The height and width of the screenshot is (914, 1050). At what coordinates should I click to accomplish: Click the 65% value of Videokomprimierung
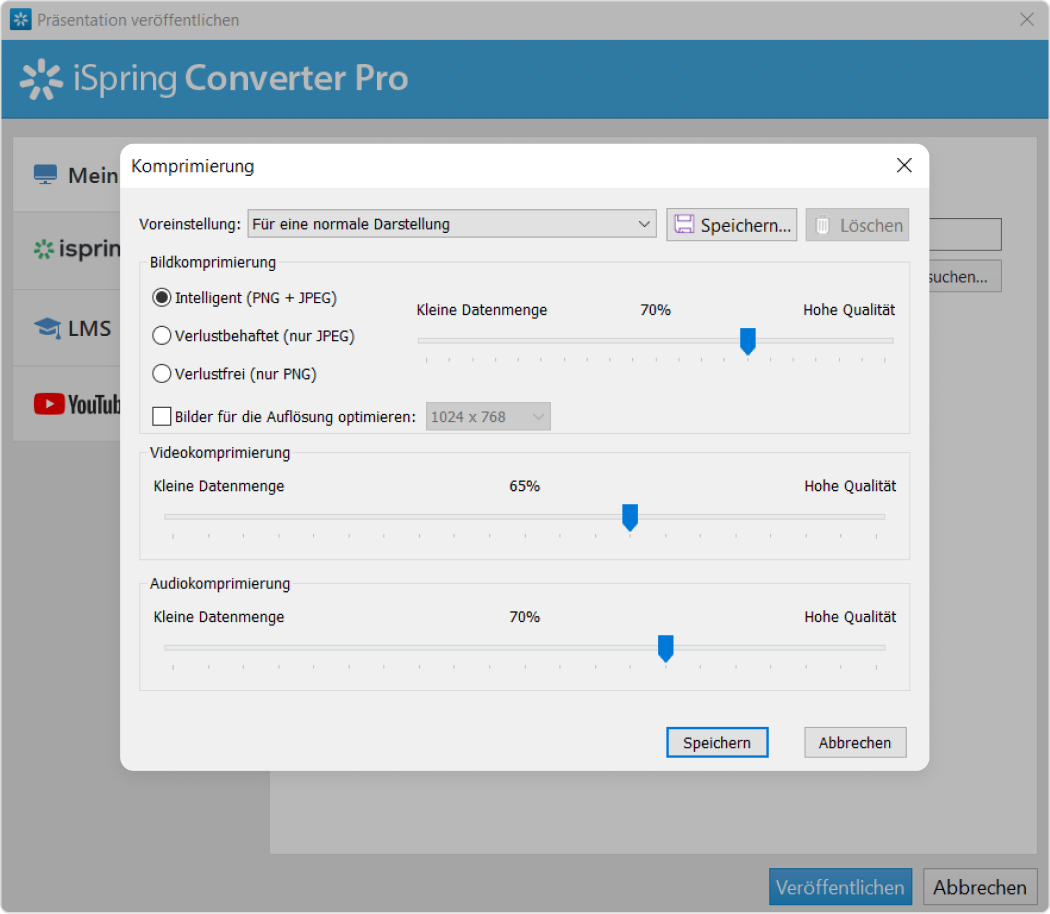(524, 486)
